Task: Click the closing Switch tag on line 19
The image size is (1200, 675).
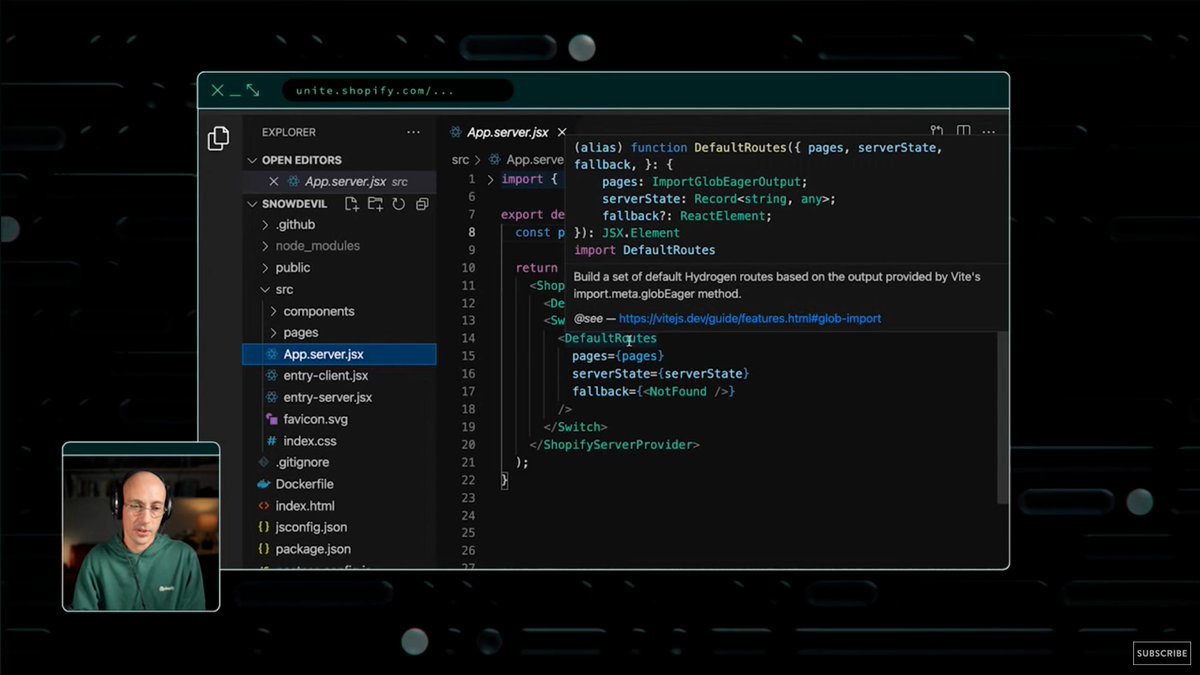Action: point(575,427)
